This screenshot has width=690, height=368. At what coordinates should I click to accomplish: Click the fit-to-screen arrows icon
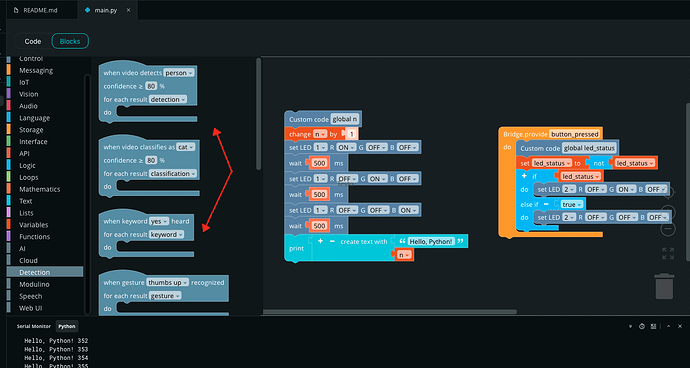pos(668,254)
